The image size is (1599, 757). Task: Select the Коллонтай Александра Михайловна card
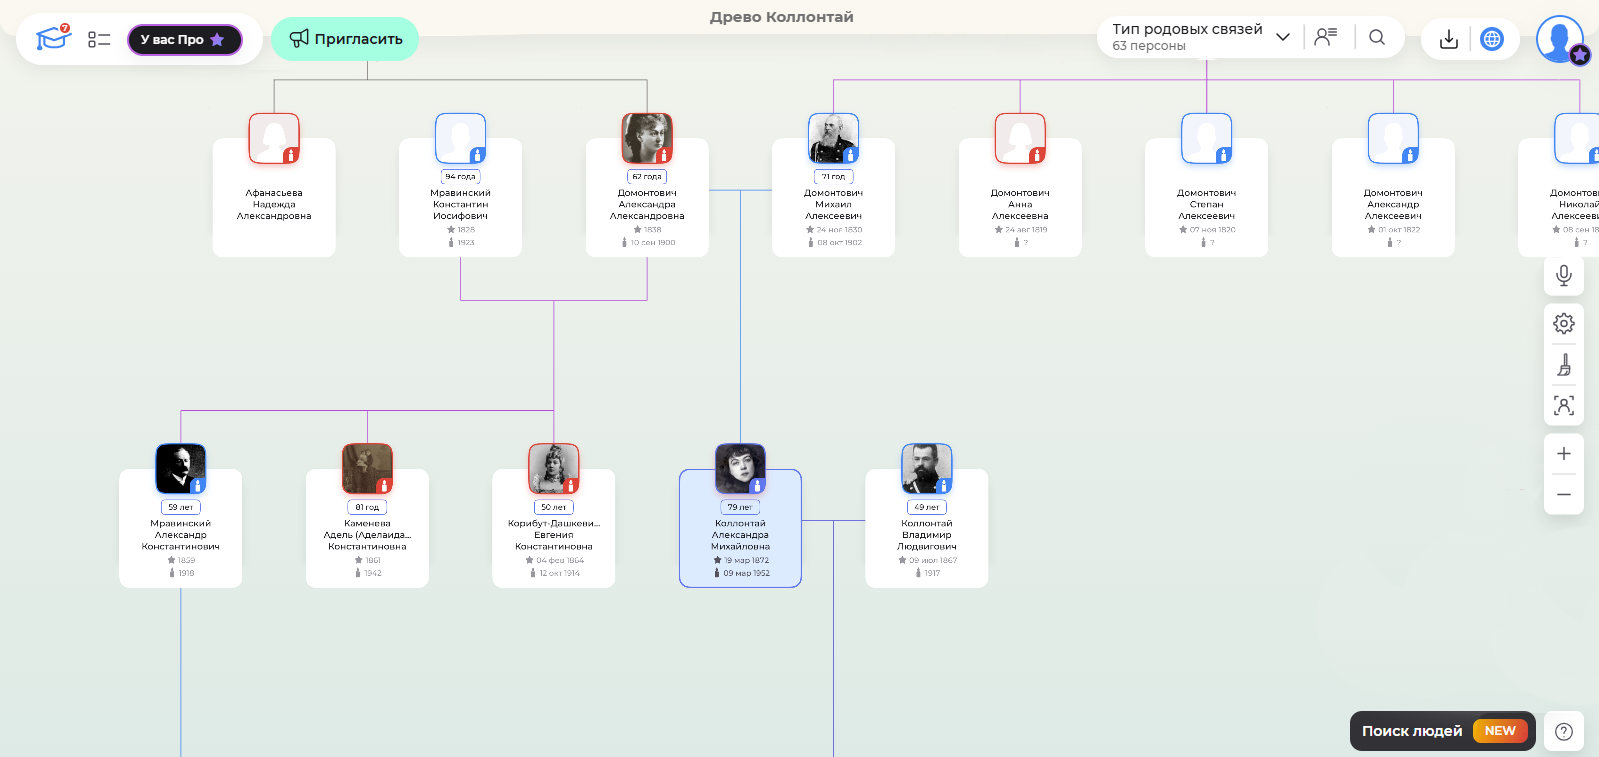click(740, 535)
